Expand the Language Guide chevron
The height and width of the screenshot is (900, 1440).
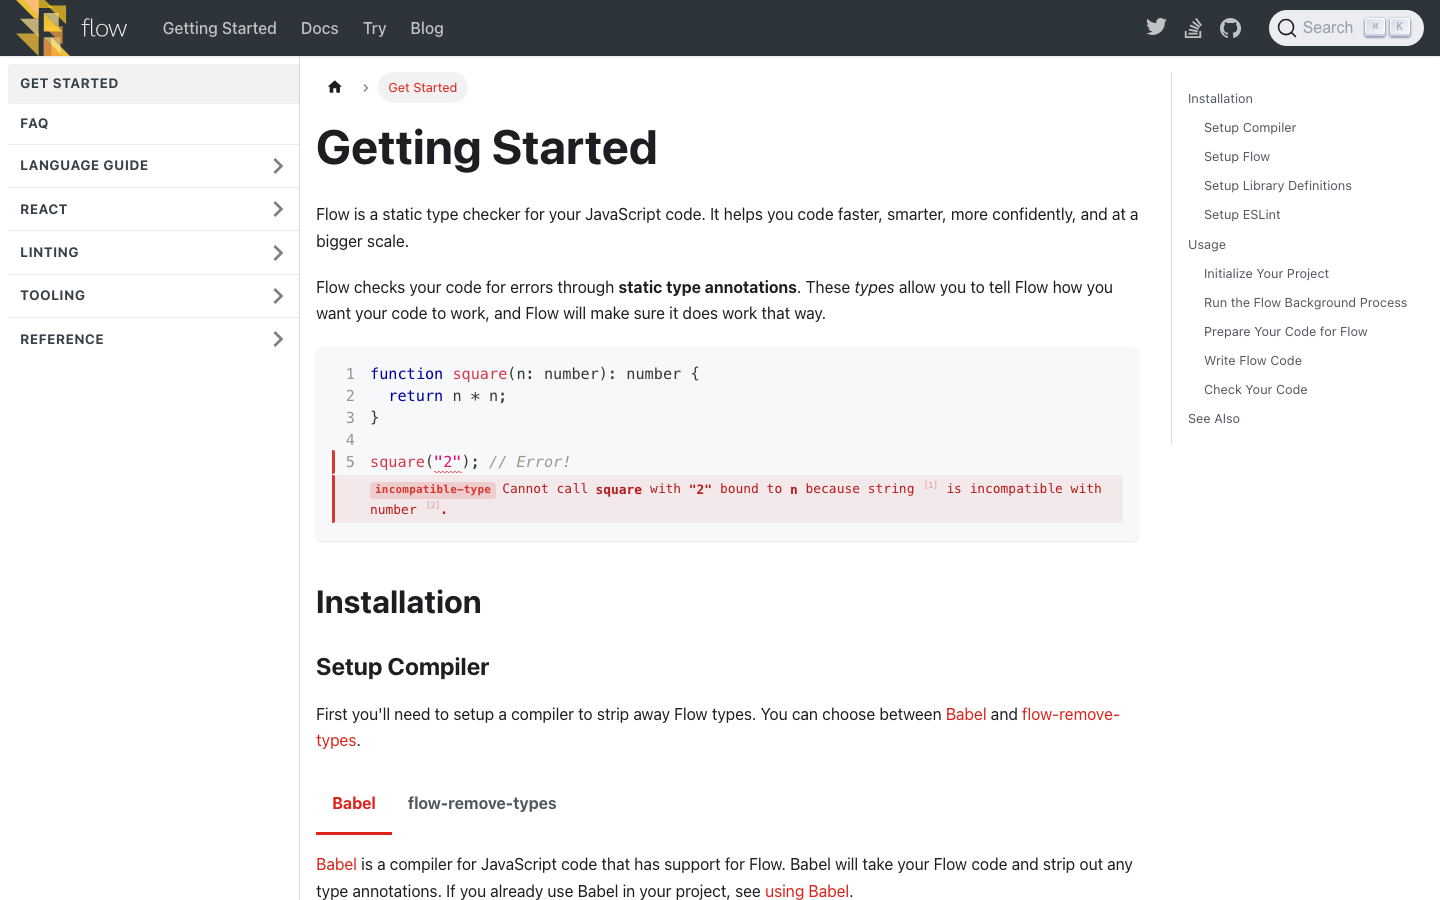pyautogui.click(x=278, y=166)
